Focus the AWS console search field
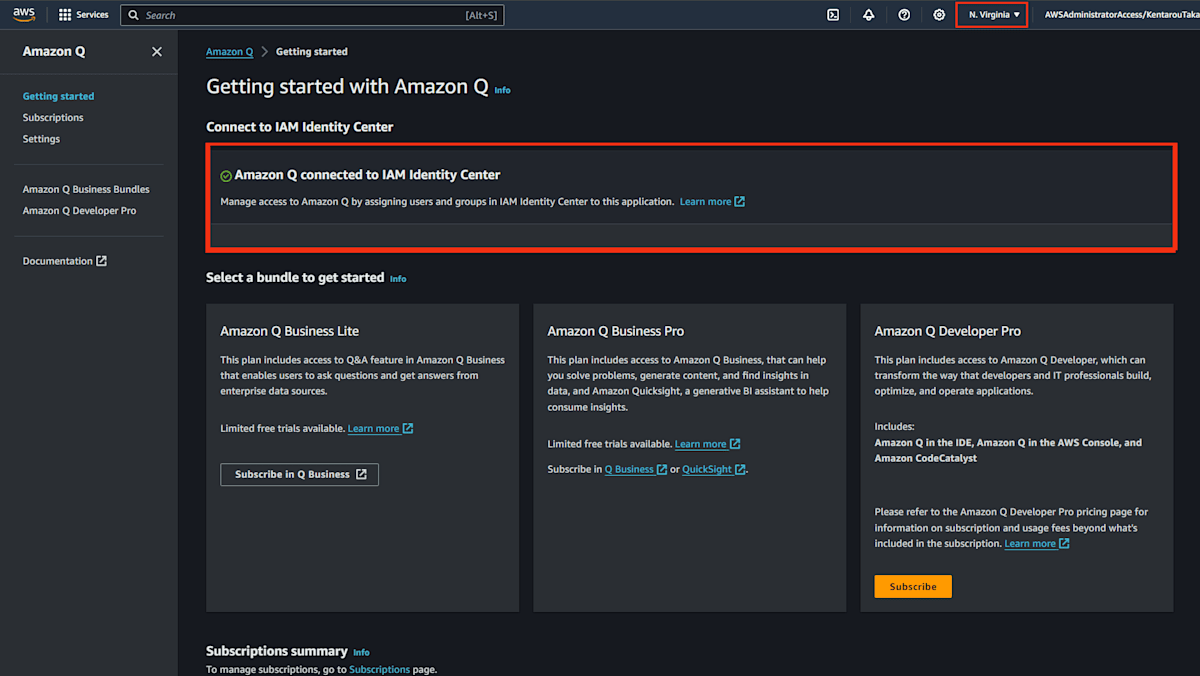Screen dimensions: 1200x676 312,15
